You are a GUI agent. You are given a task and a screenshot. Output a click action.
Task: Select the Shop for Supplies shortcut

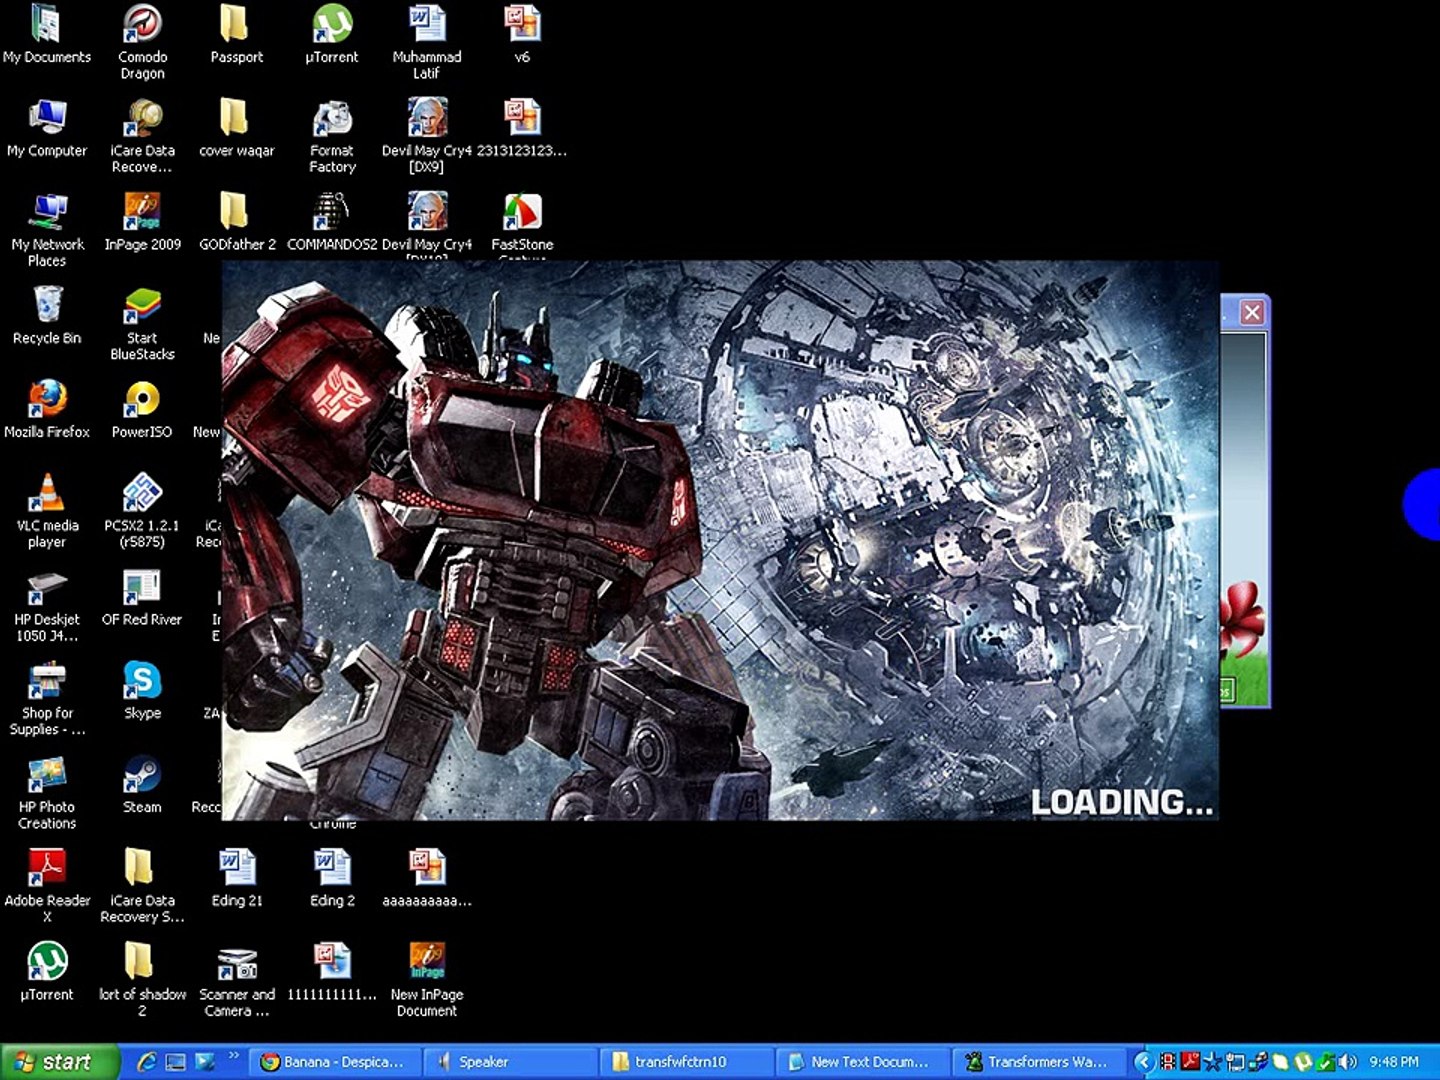pos(47,699)
